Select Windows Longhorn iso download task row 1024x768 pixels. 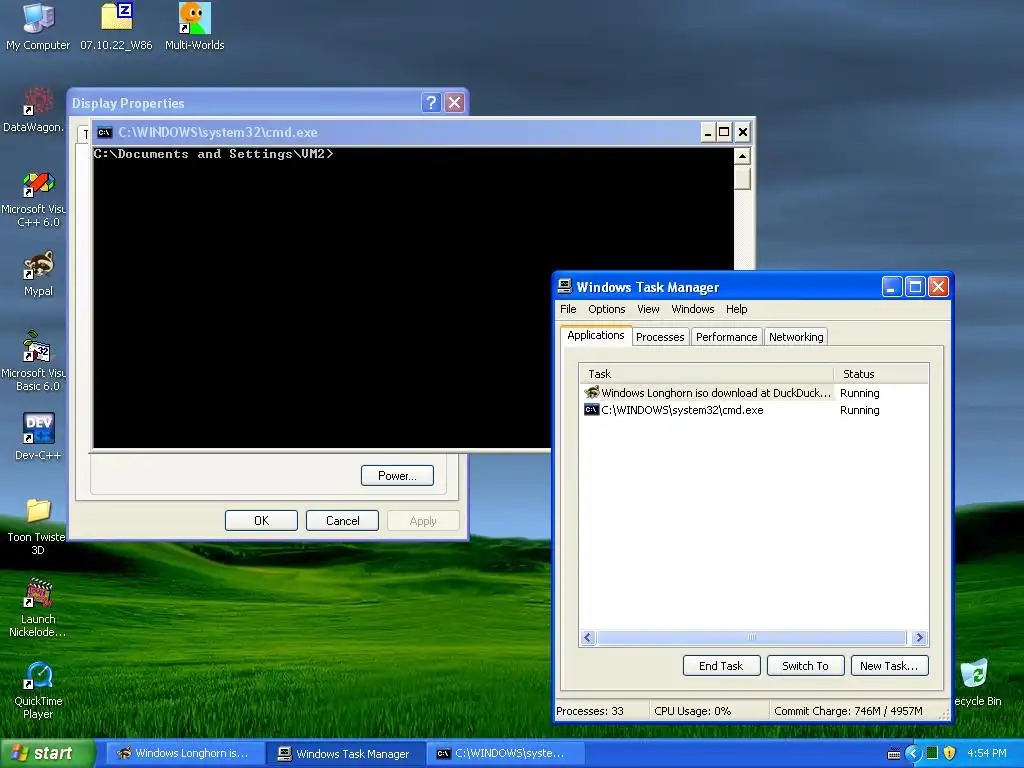point(754,392)
